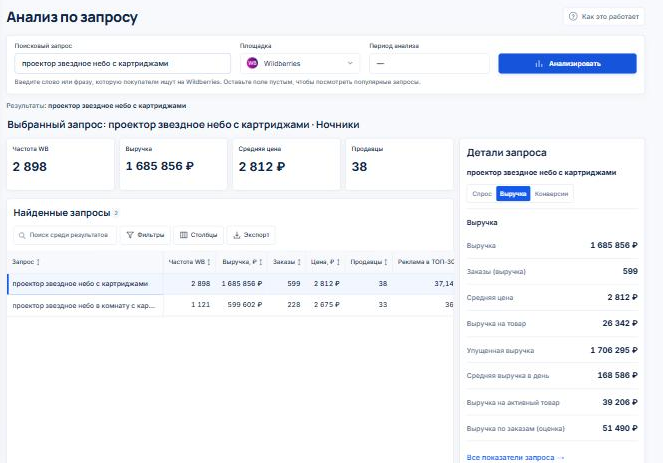Click Упущенная выручка value 1 706 295 ₽

coord(614,350)
